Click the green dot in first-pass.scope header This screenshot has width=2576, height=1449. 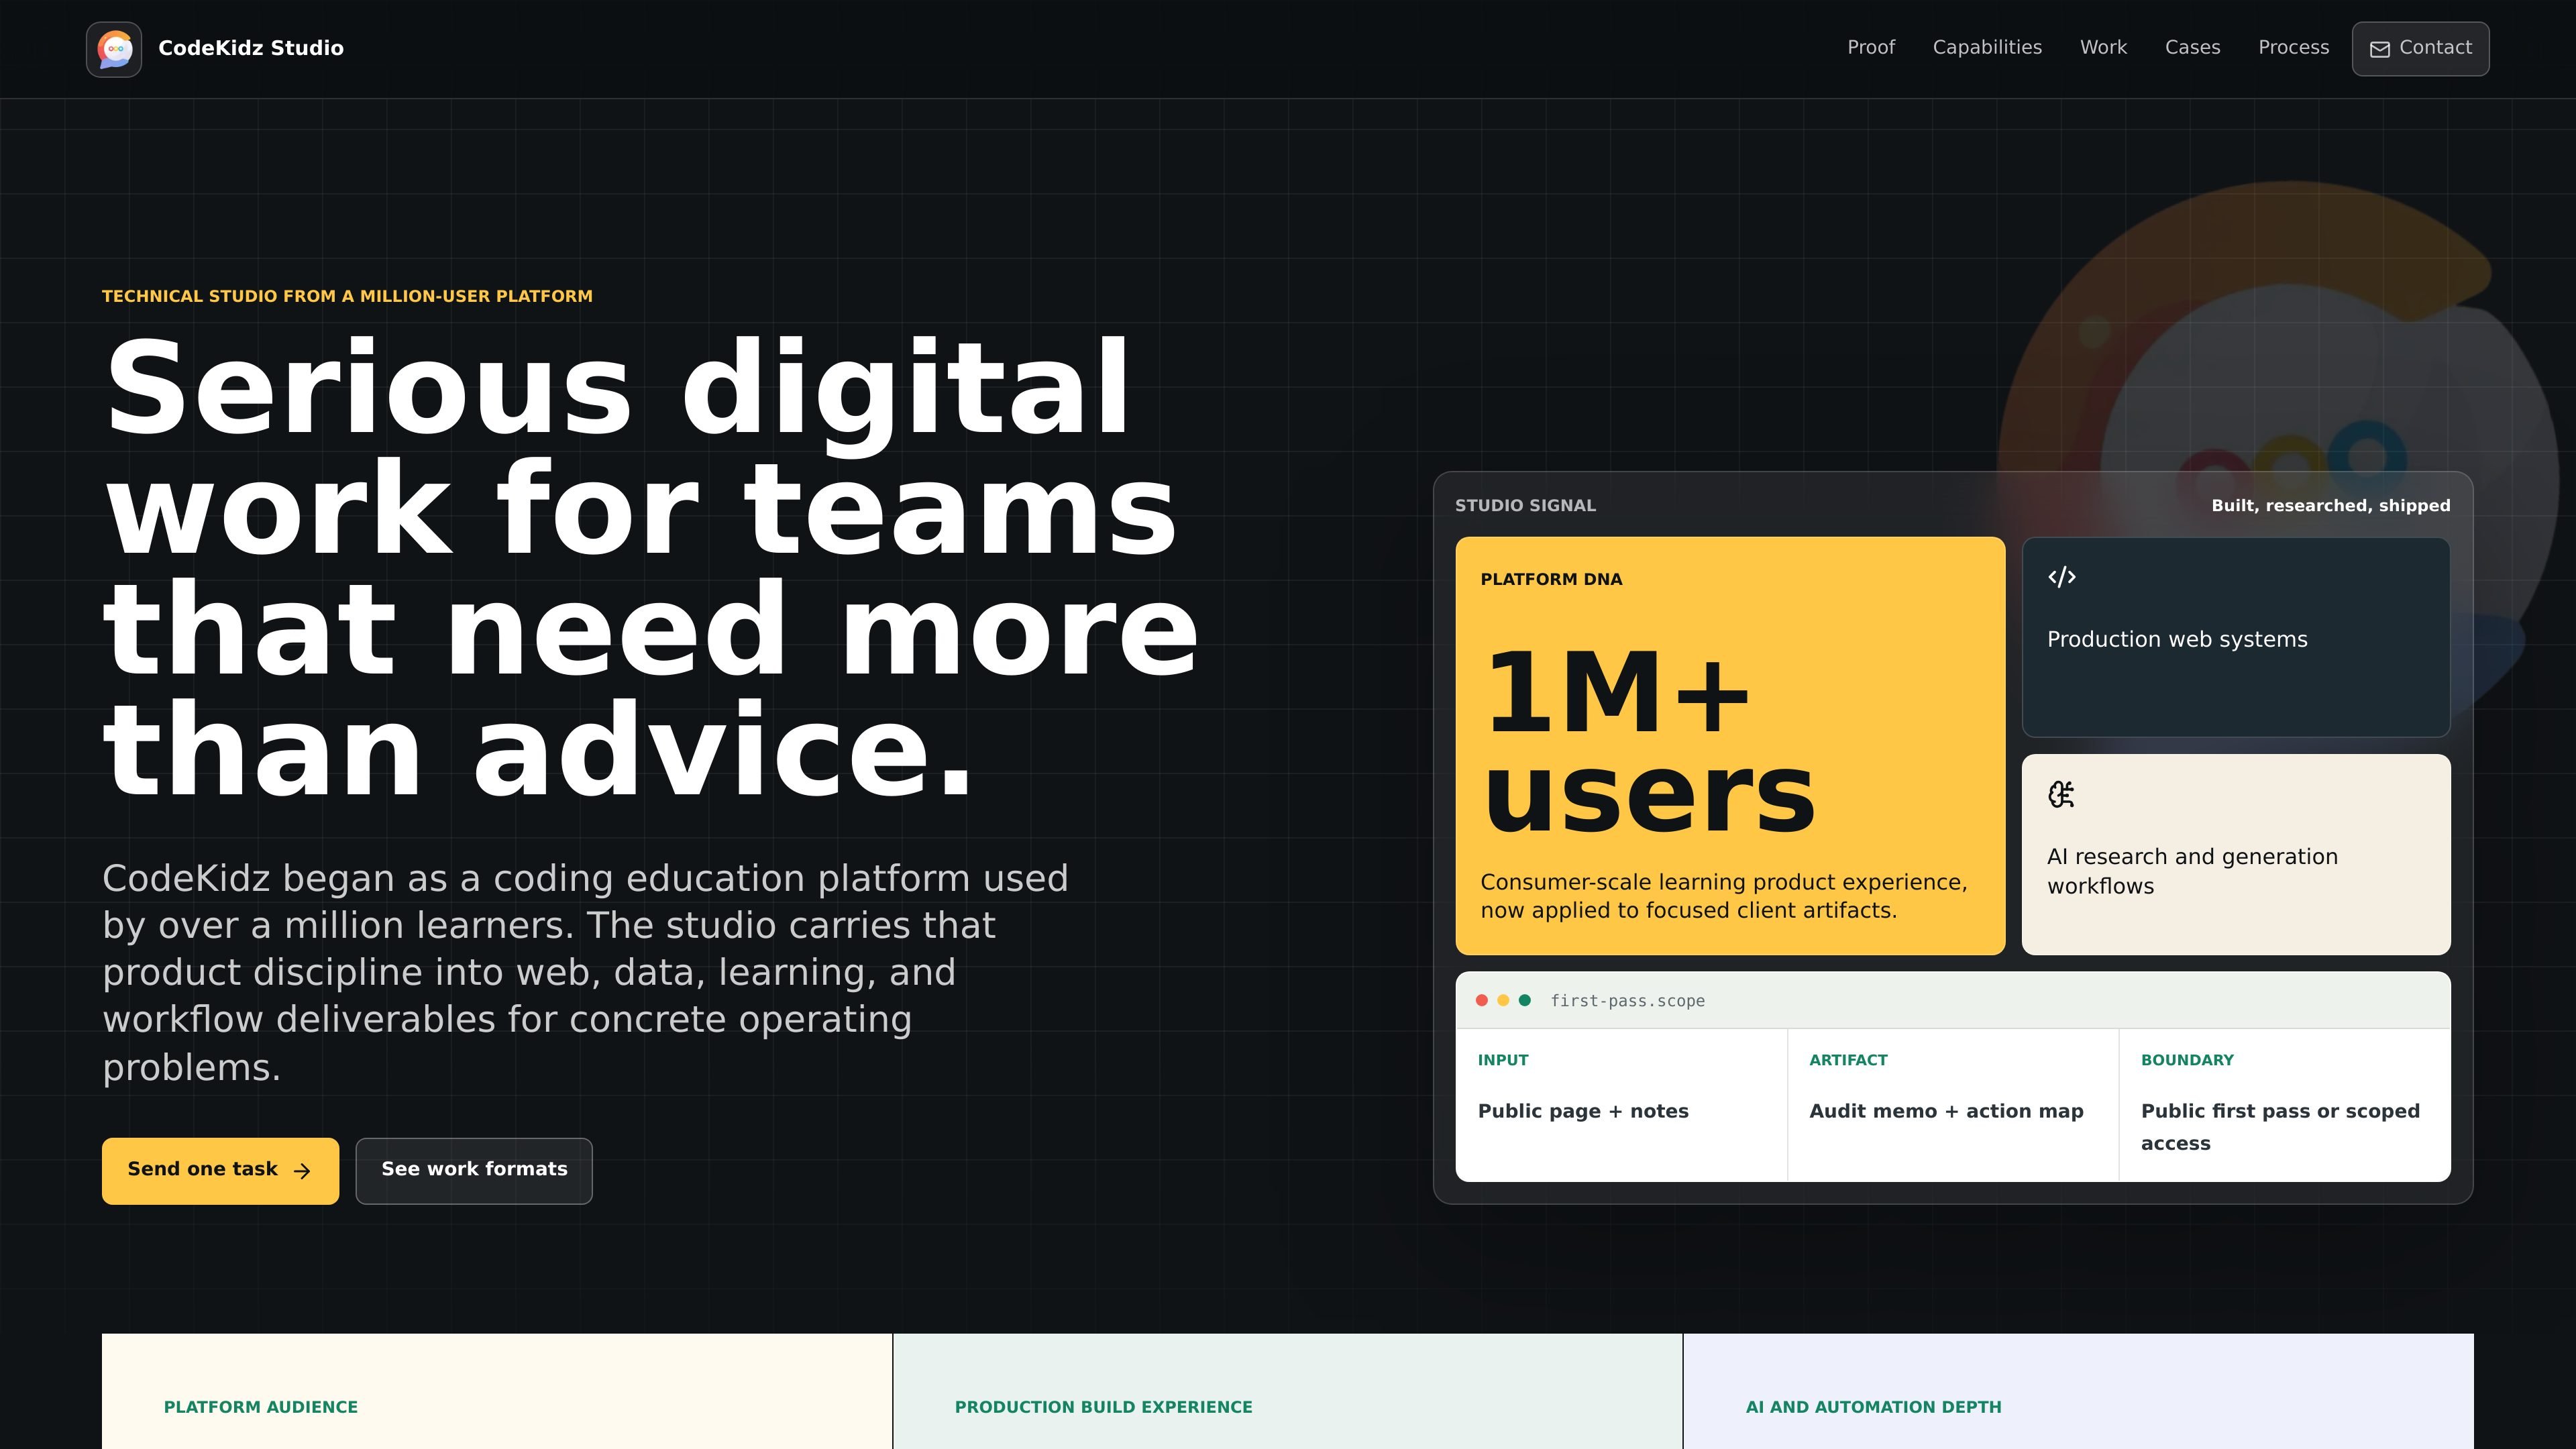point(1525,1000)
